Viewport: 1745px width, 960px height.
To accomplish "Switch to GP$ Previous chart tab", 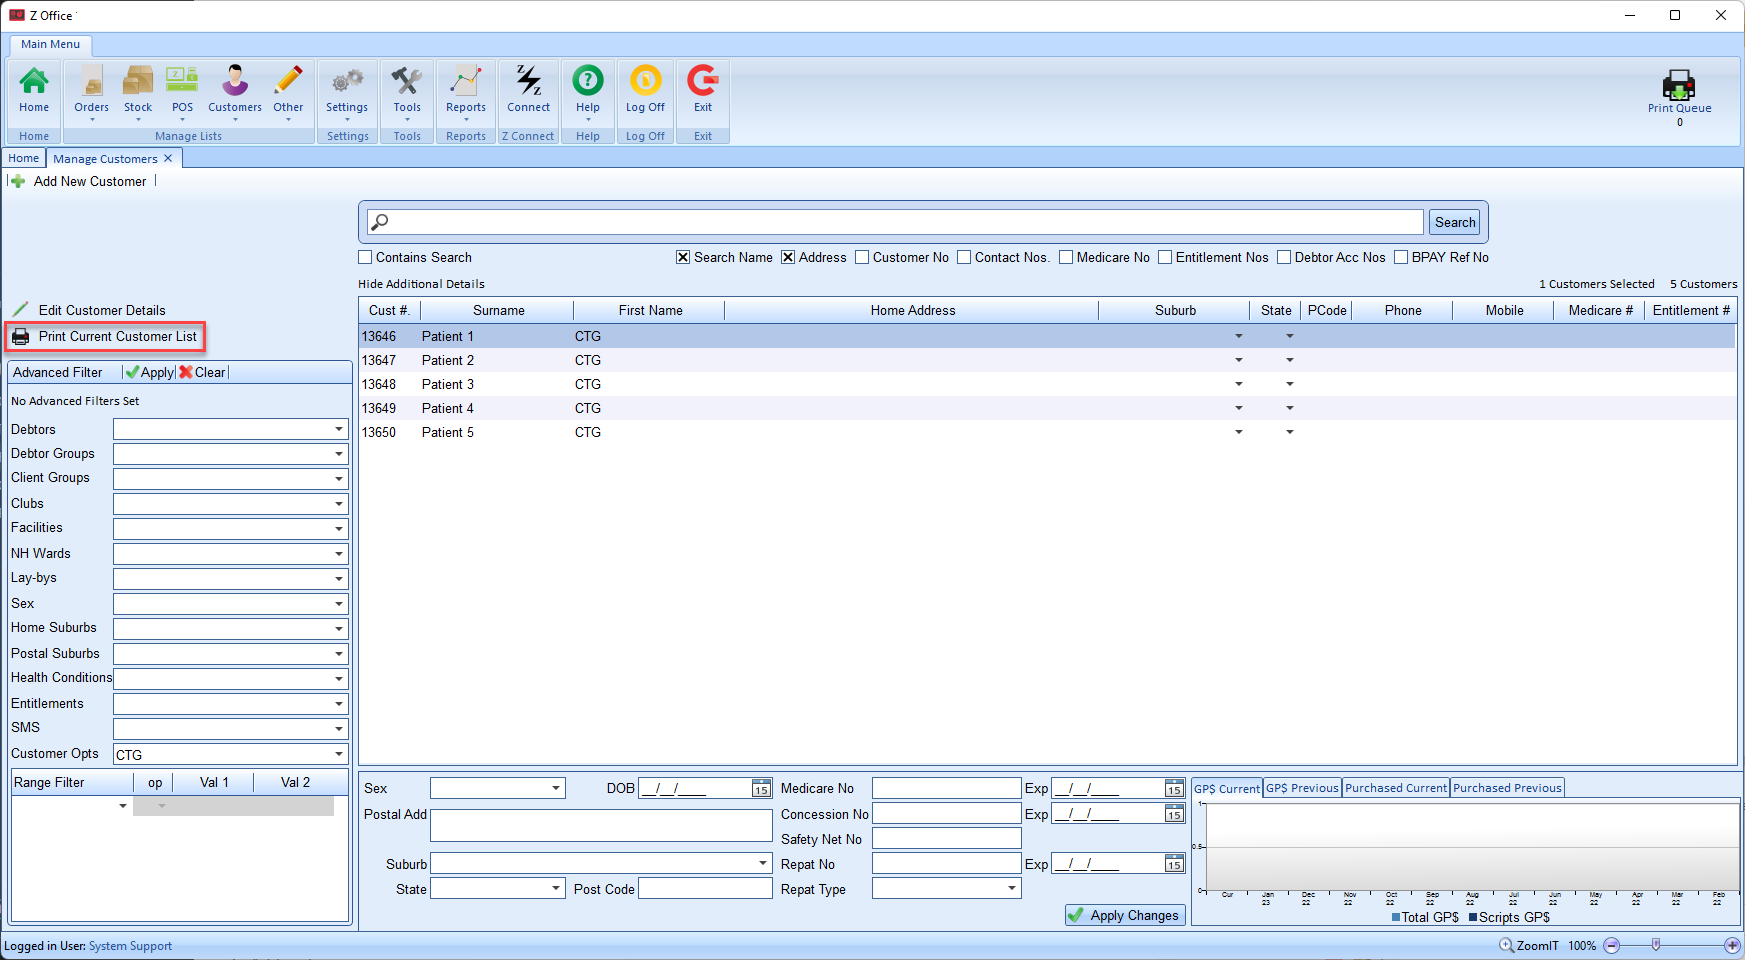I will tap(1302, 788).
